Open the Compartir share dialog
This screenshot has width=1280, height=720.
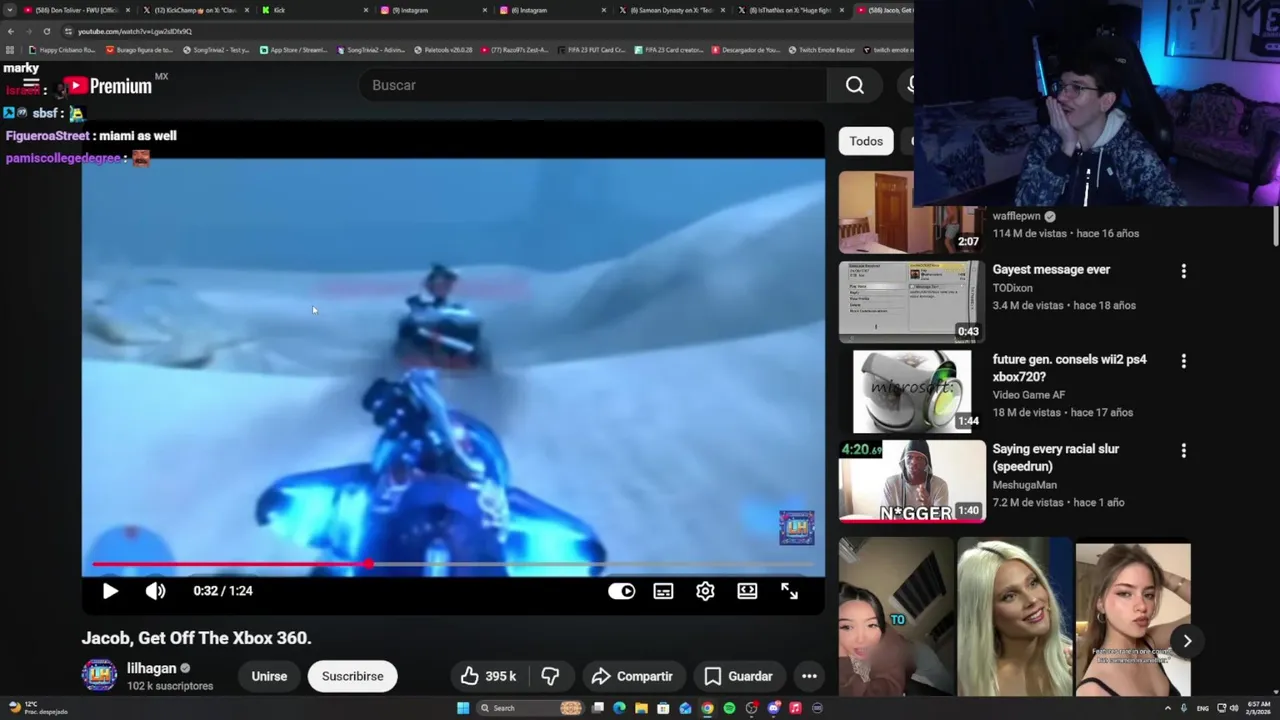(x=632, y=676)
